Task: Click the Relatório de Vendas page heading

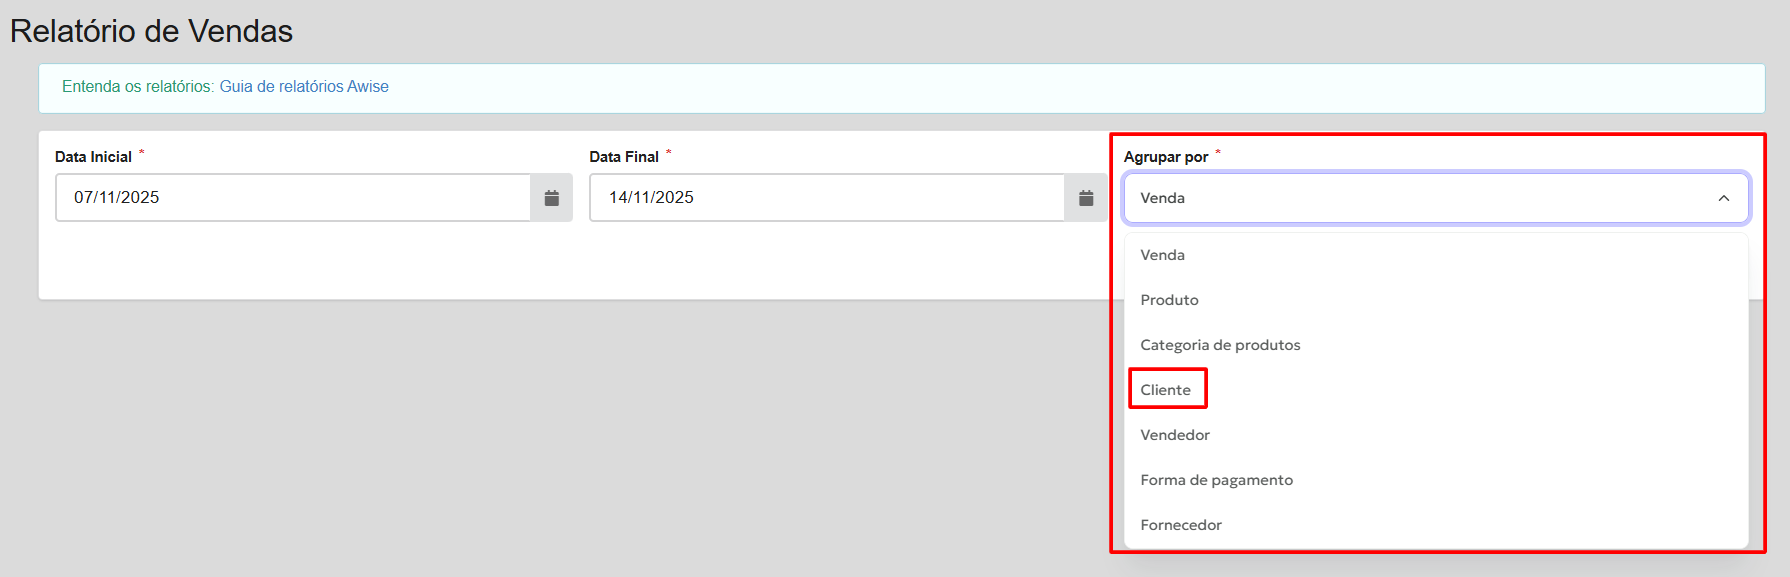Action: [151, 31]
